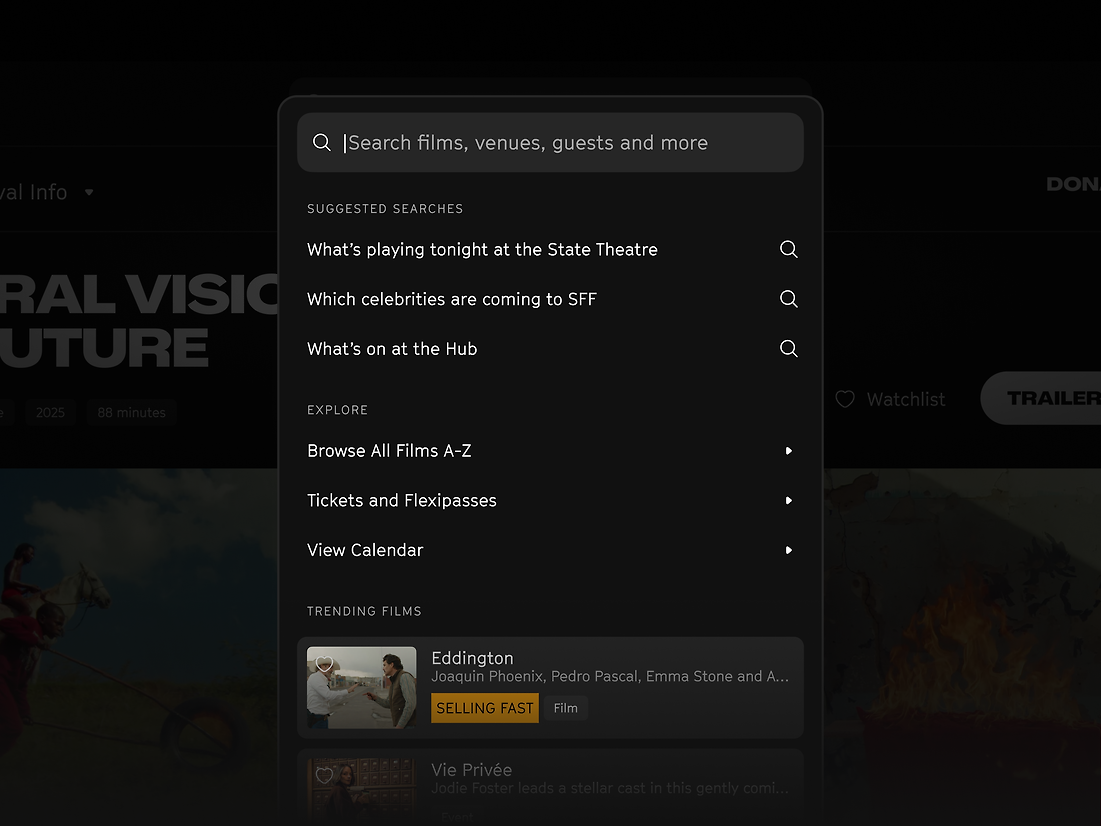Click search icon beside Hub suggestion
Viewport: 1101px width, 826px height.
click(788, 349)
